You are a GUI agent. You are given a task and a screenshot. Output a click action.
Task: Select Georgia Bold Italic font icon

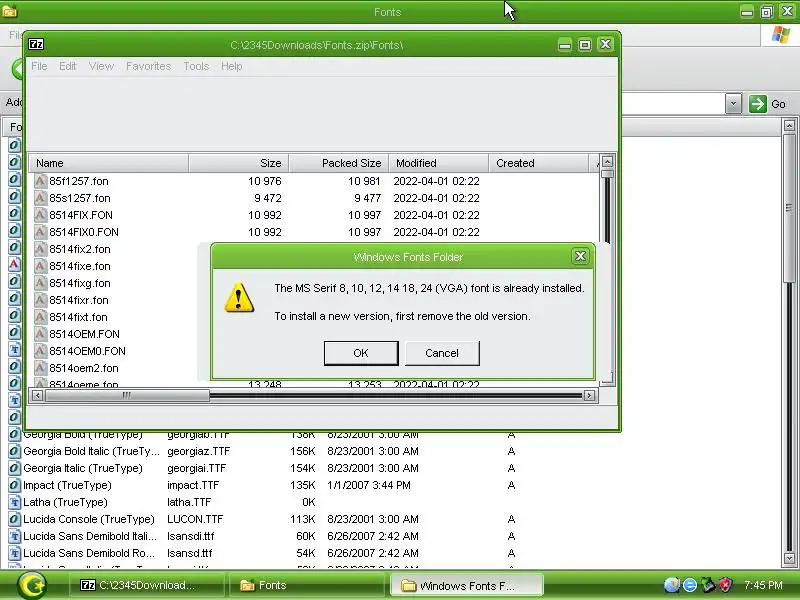[x=15, y=452]
